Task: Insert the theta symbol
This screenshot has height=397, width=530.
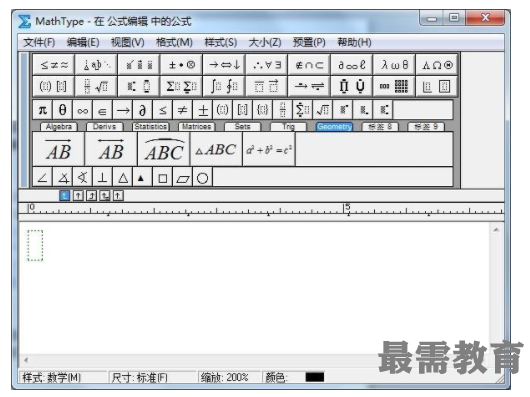Action: (63, 110)
